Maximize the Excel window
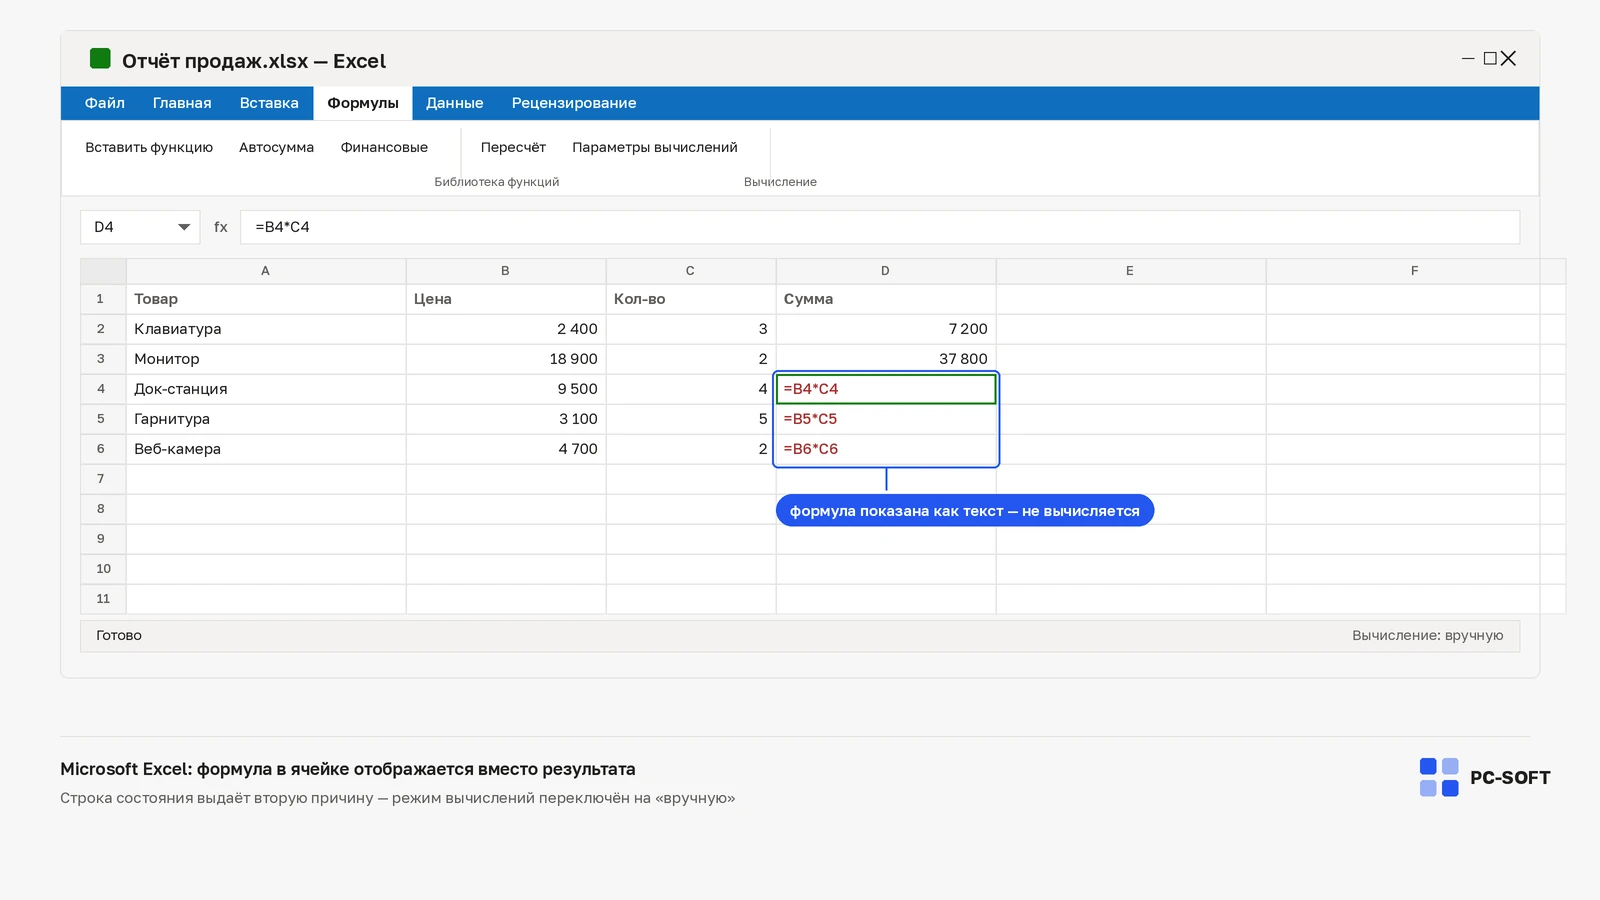 (1490, 59)
